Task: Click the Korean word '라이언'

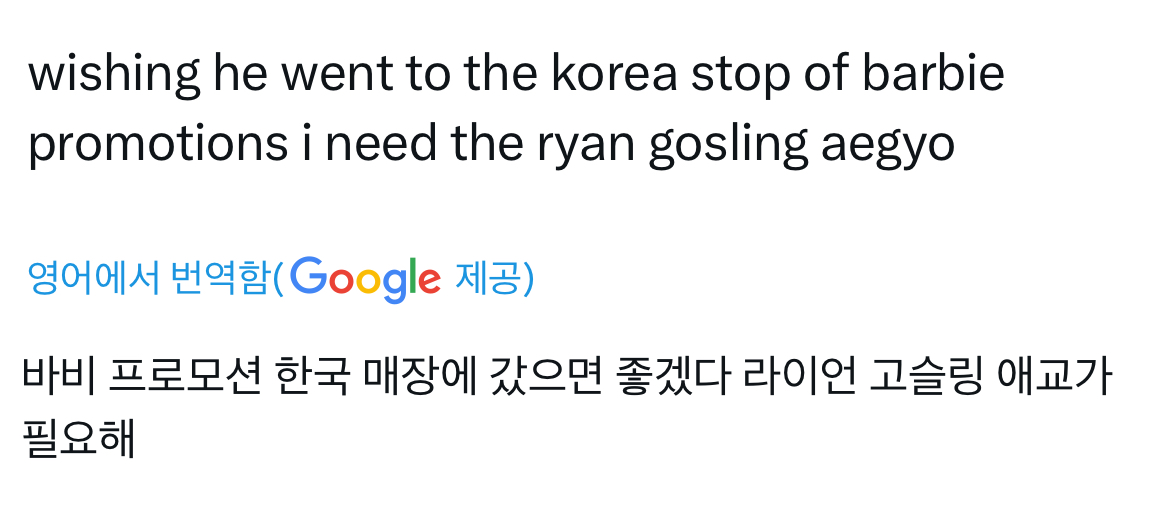Action: 798,377
